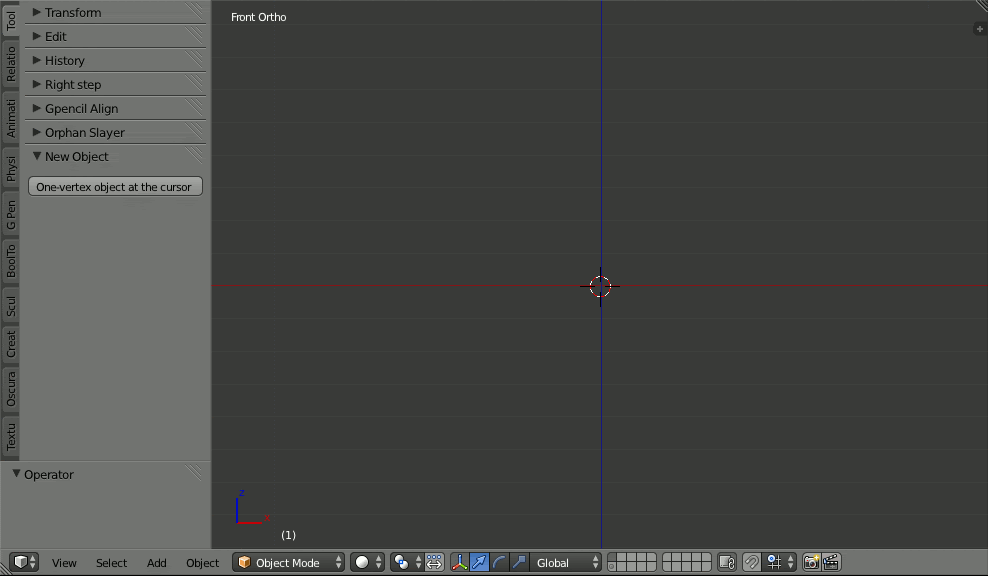Enable the translate manipulator arrow
Screen dimensions: 988x576
click(x=479, y=562)
